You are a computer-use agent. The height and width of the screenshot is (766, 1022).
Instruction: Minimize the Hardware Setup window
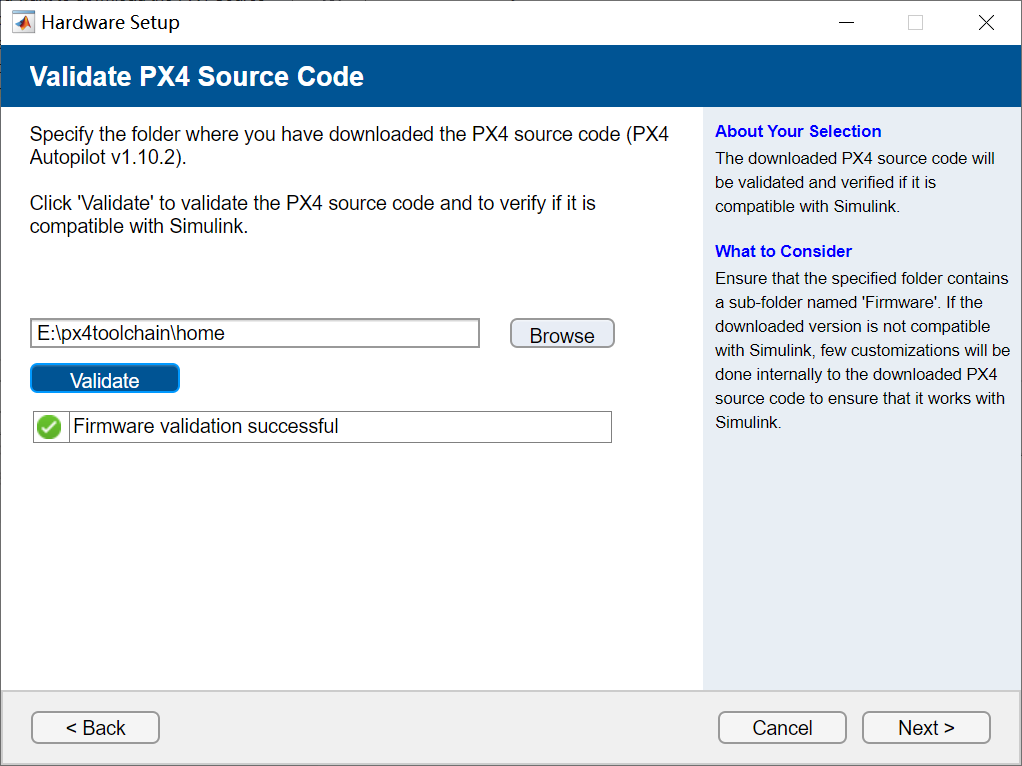pos(845,21)
